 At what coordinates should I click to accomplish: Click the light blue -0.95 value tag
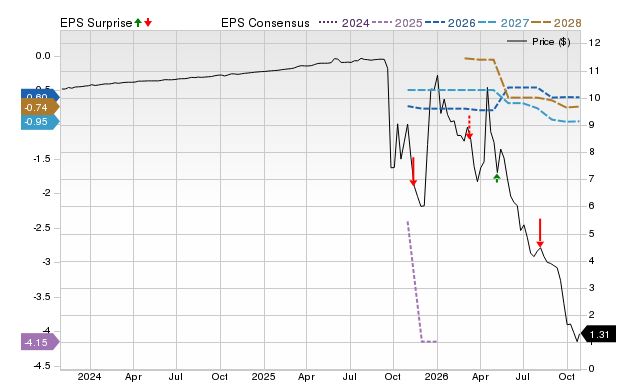(40, 122)
